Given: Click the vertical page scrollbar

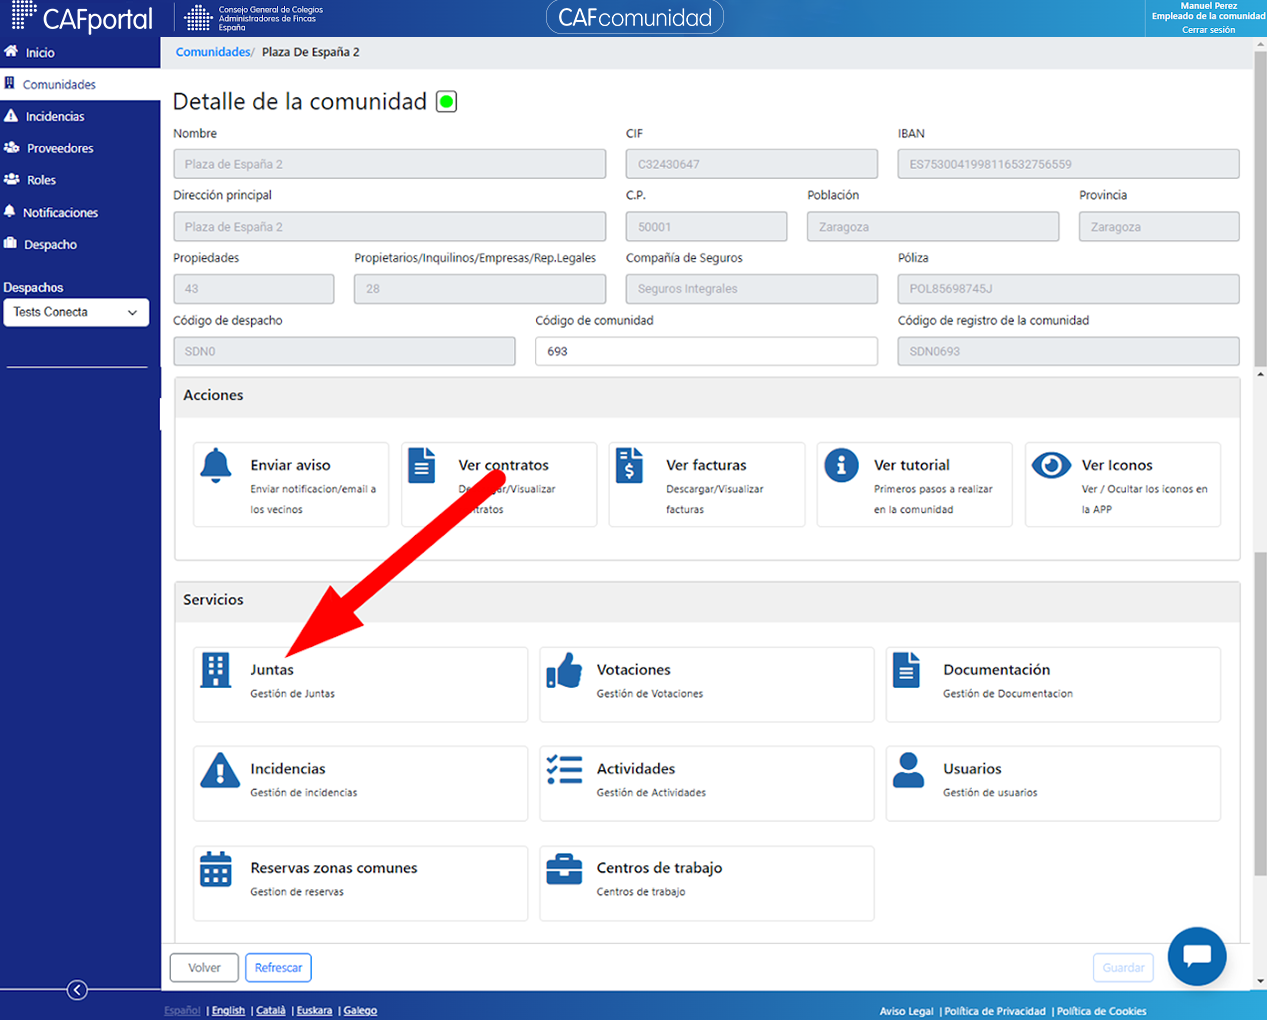Looking at the screenshot, I should [x=1260, y=515].
